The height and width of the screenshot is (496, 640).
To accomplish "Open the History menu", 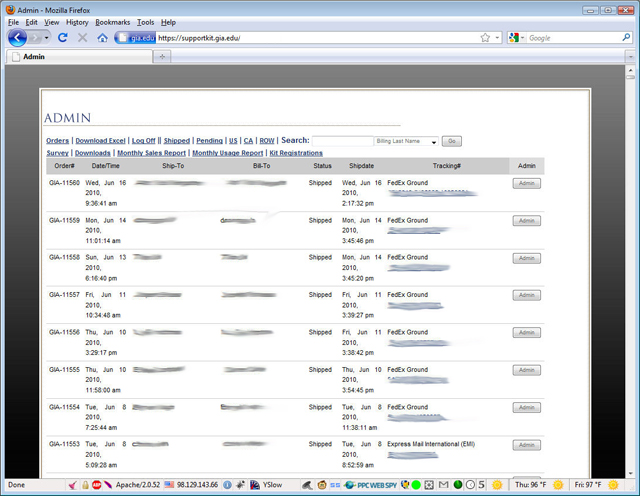I will click(77, 22).
